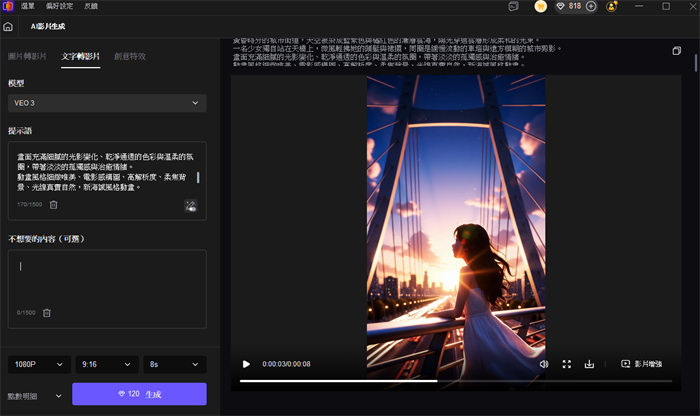Mute the video volume

[544, 364]
